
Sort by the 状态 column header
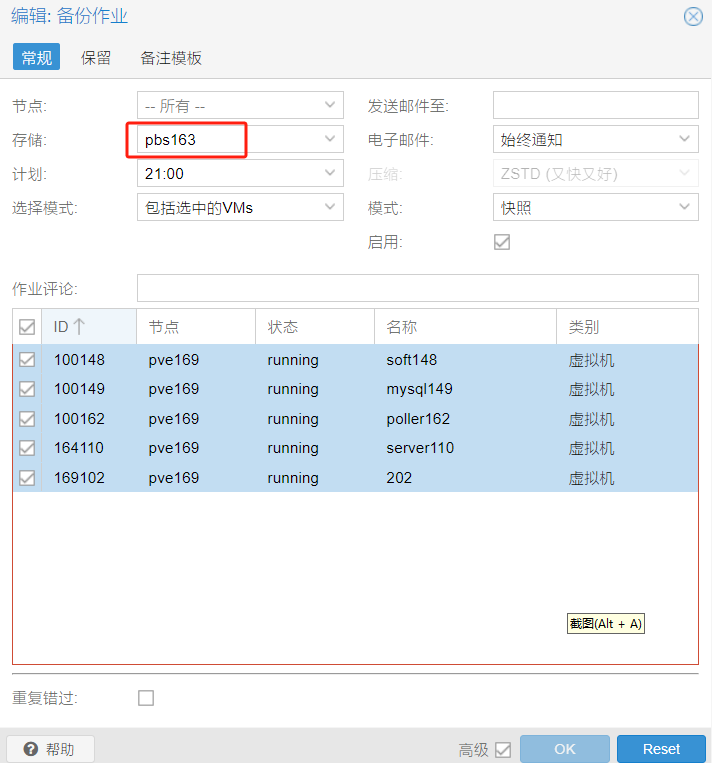[x=315, y=327]
